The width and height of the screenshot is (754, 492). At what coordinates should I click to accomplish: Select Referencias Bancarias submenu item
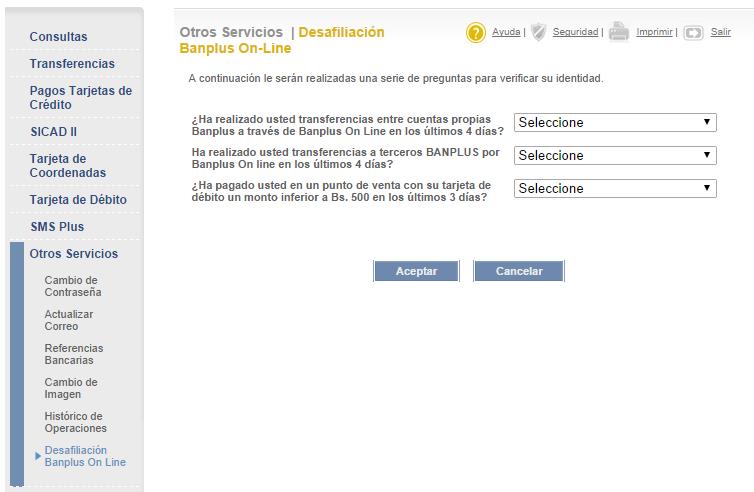tap(74, 354)
